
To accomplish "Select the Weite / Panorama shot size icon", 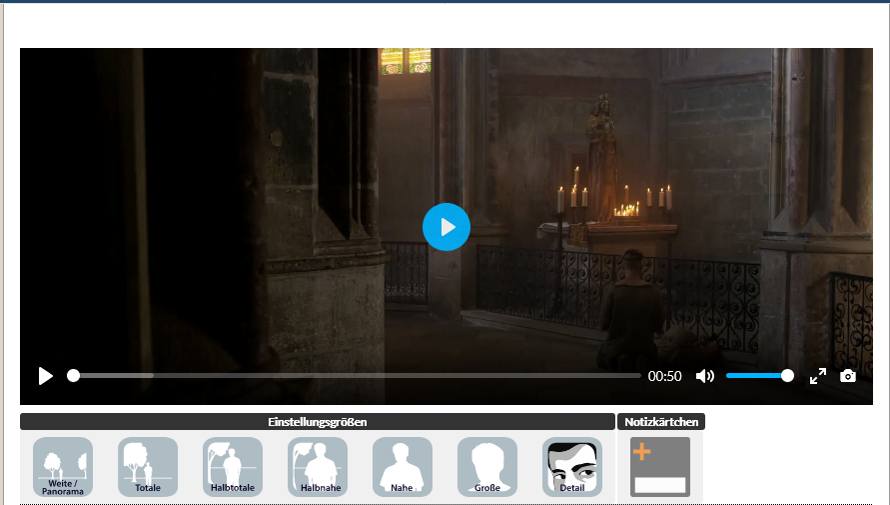I will pyautogui.click(x=63, y=467).
